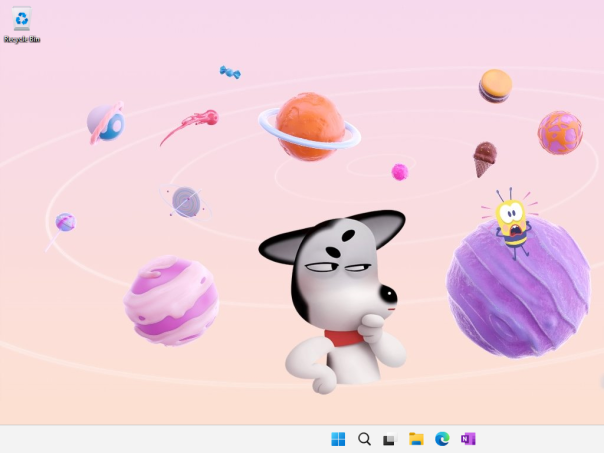Launch File Explorer from the taskbar
The height and width of the screenshot is (453, 604).
point(416,439)
